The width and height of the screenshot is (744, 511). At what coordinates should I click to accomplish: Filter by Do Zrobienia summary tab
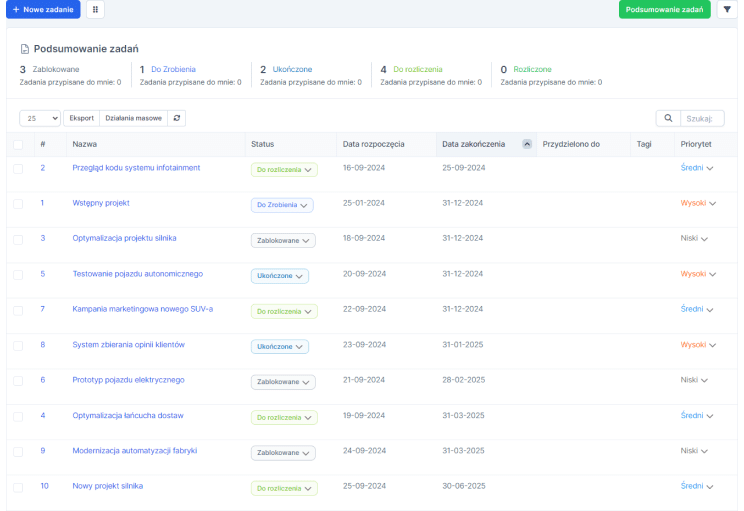click(x=173, y=69)
